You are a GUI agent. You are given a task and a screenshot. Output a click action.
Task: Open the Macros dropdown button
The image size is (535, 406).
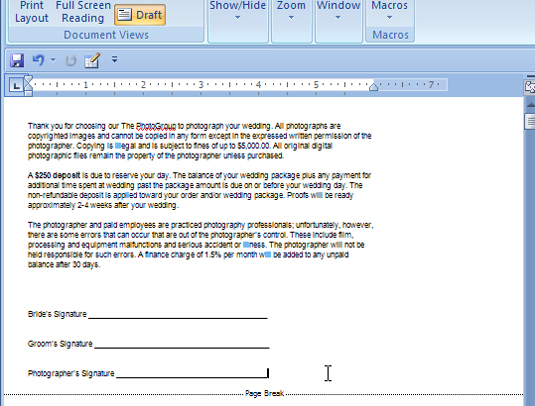click(x=389, y=11)
